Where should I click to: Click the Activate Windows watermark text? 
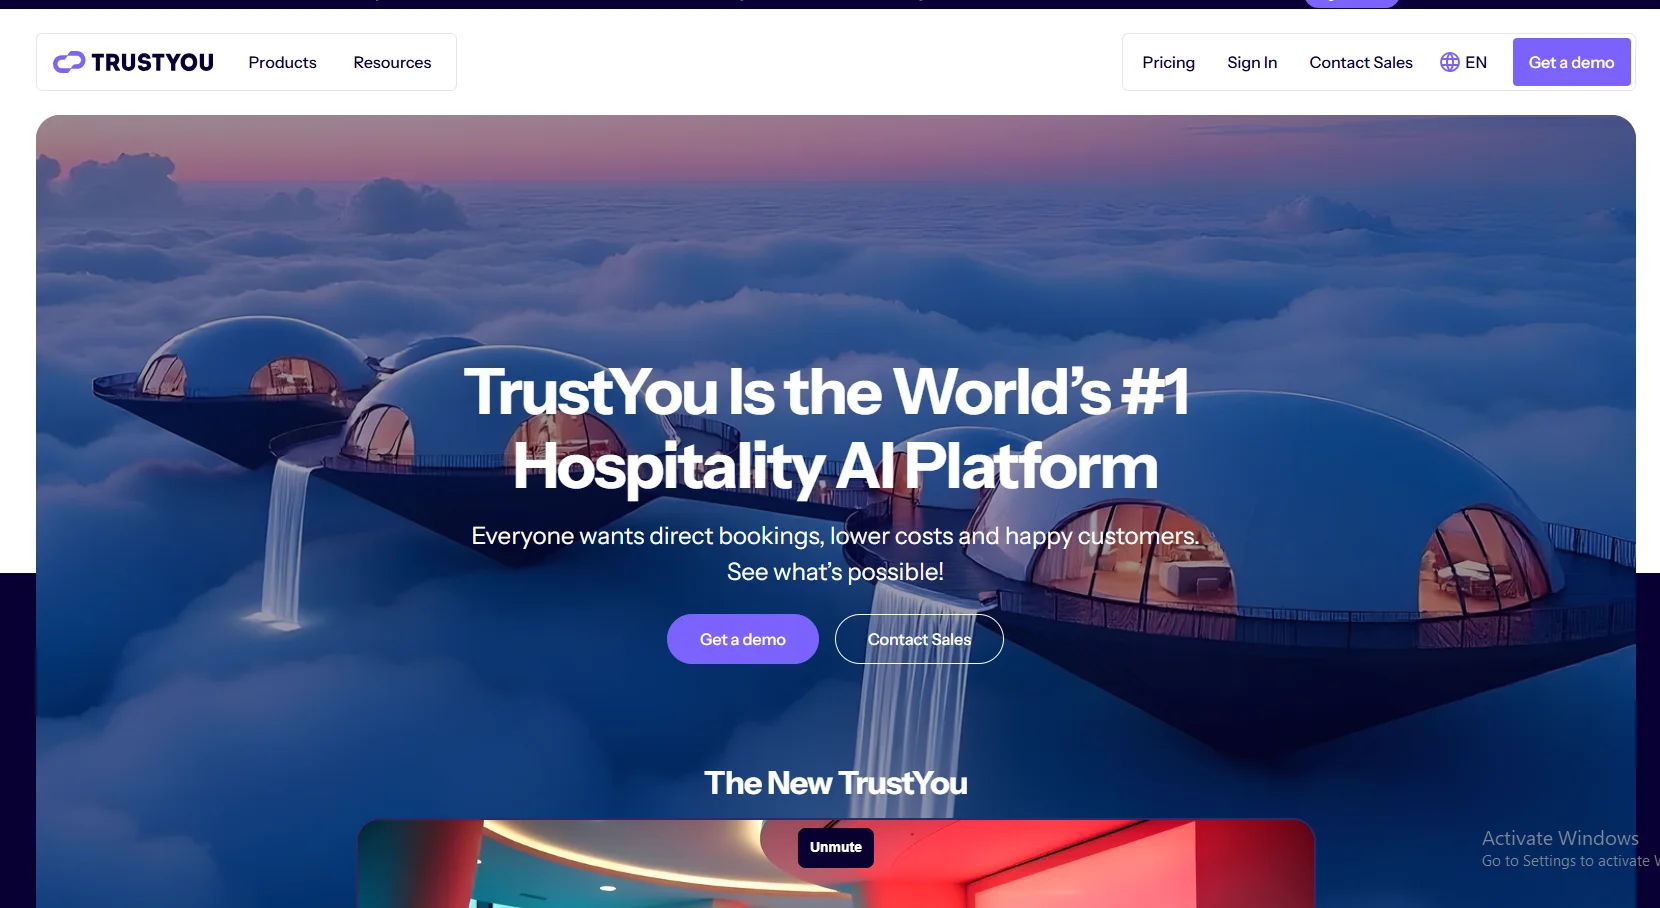pyautogui.click(x=1560, y=838)
